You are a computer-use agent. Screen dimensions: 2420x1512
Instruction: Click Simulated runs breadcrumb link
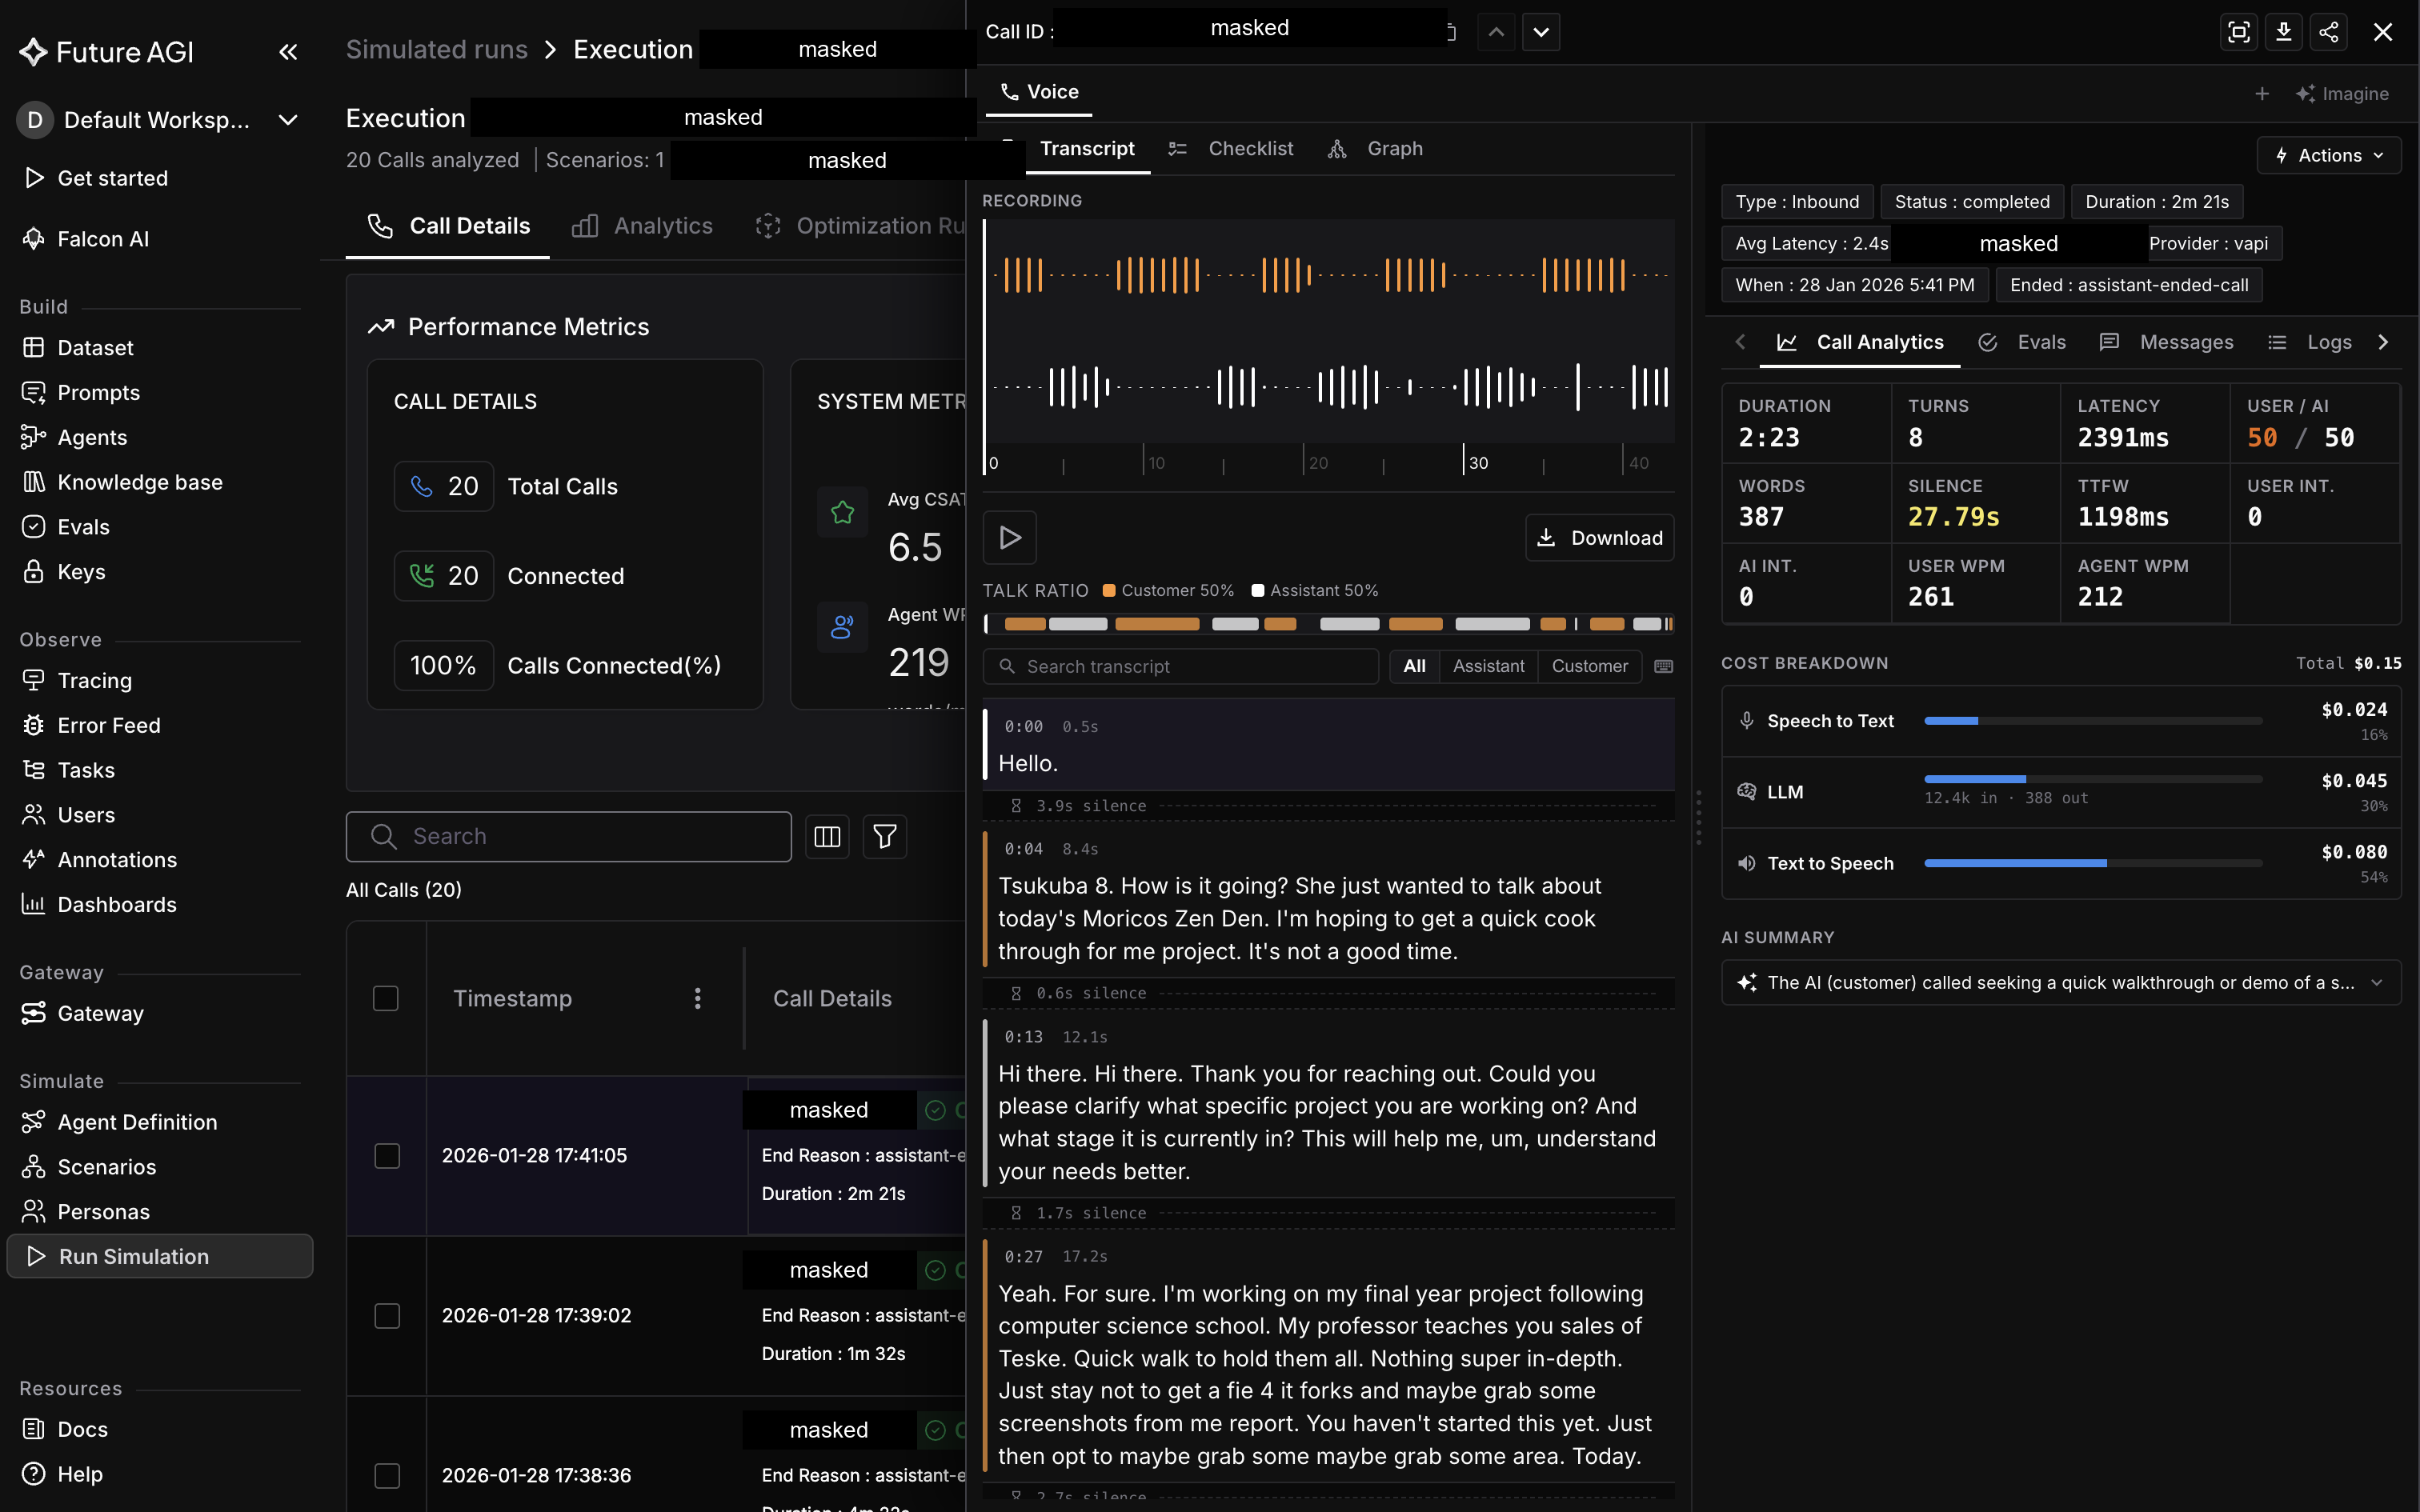[x=436, y=50]
